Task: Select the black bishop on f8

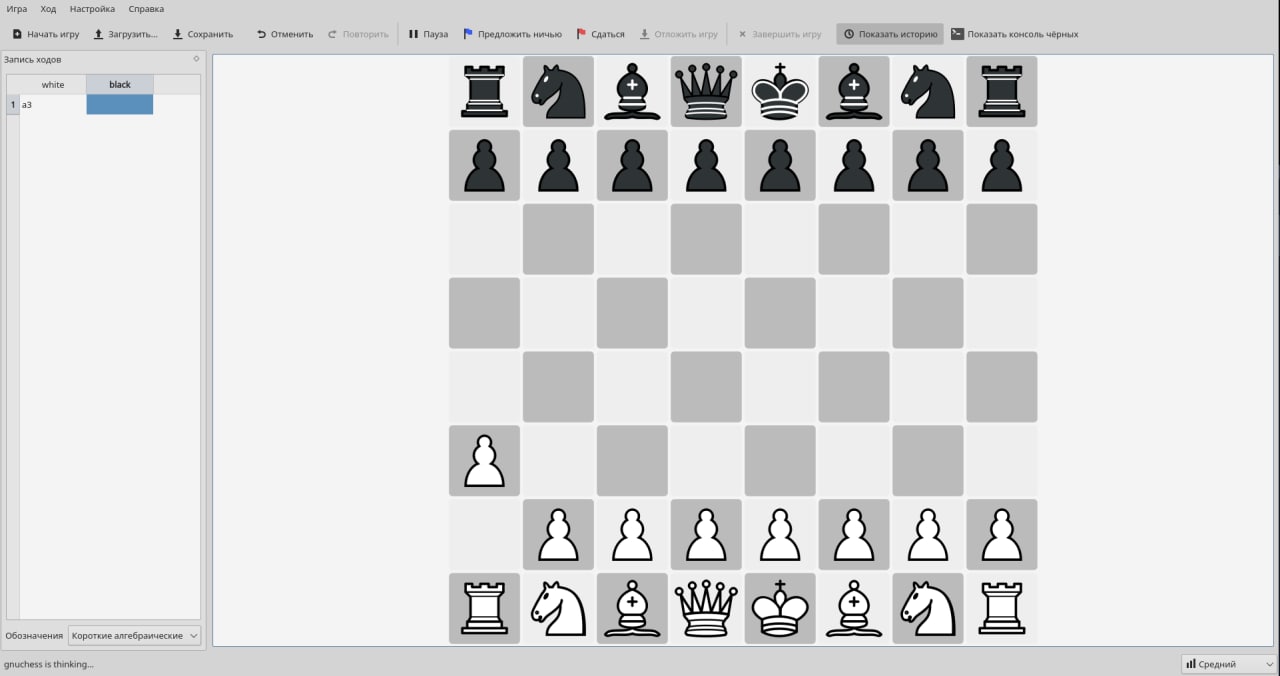Action: tap(854, 91)
